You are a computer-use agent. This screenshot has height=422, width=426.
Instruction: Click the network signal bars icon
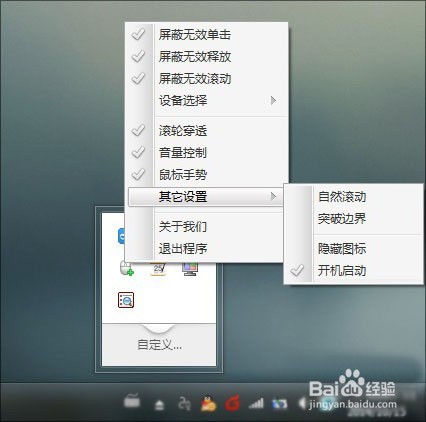(x=256, y=404)
